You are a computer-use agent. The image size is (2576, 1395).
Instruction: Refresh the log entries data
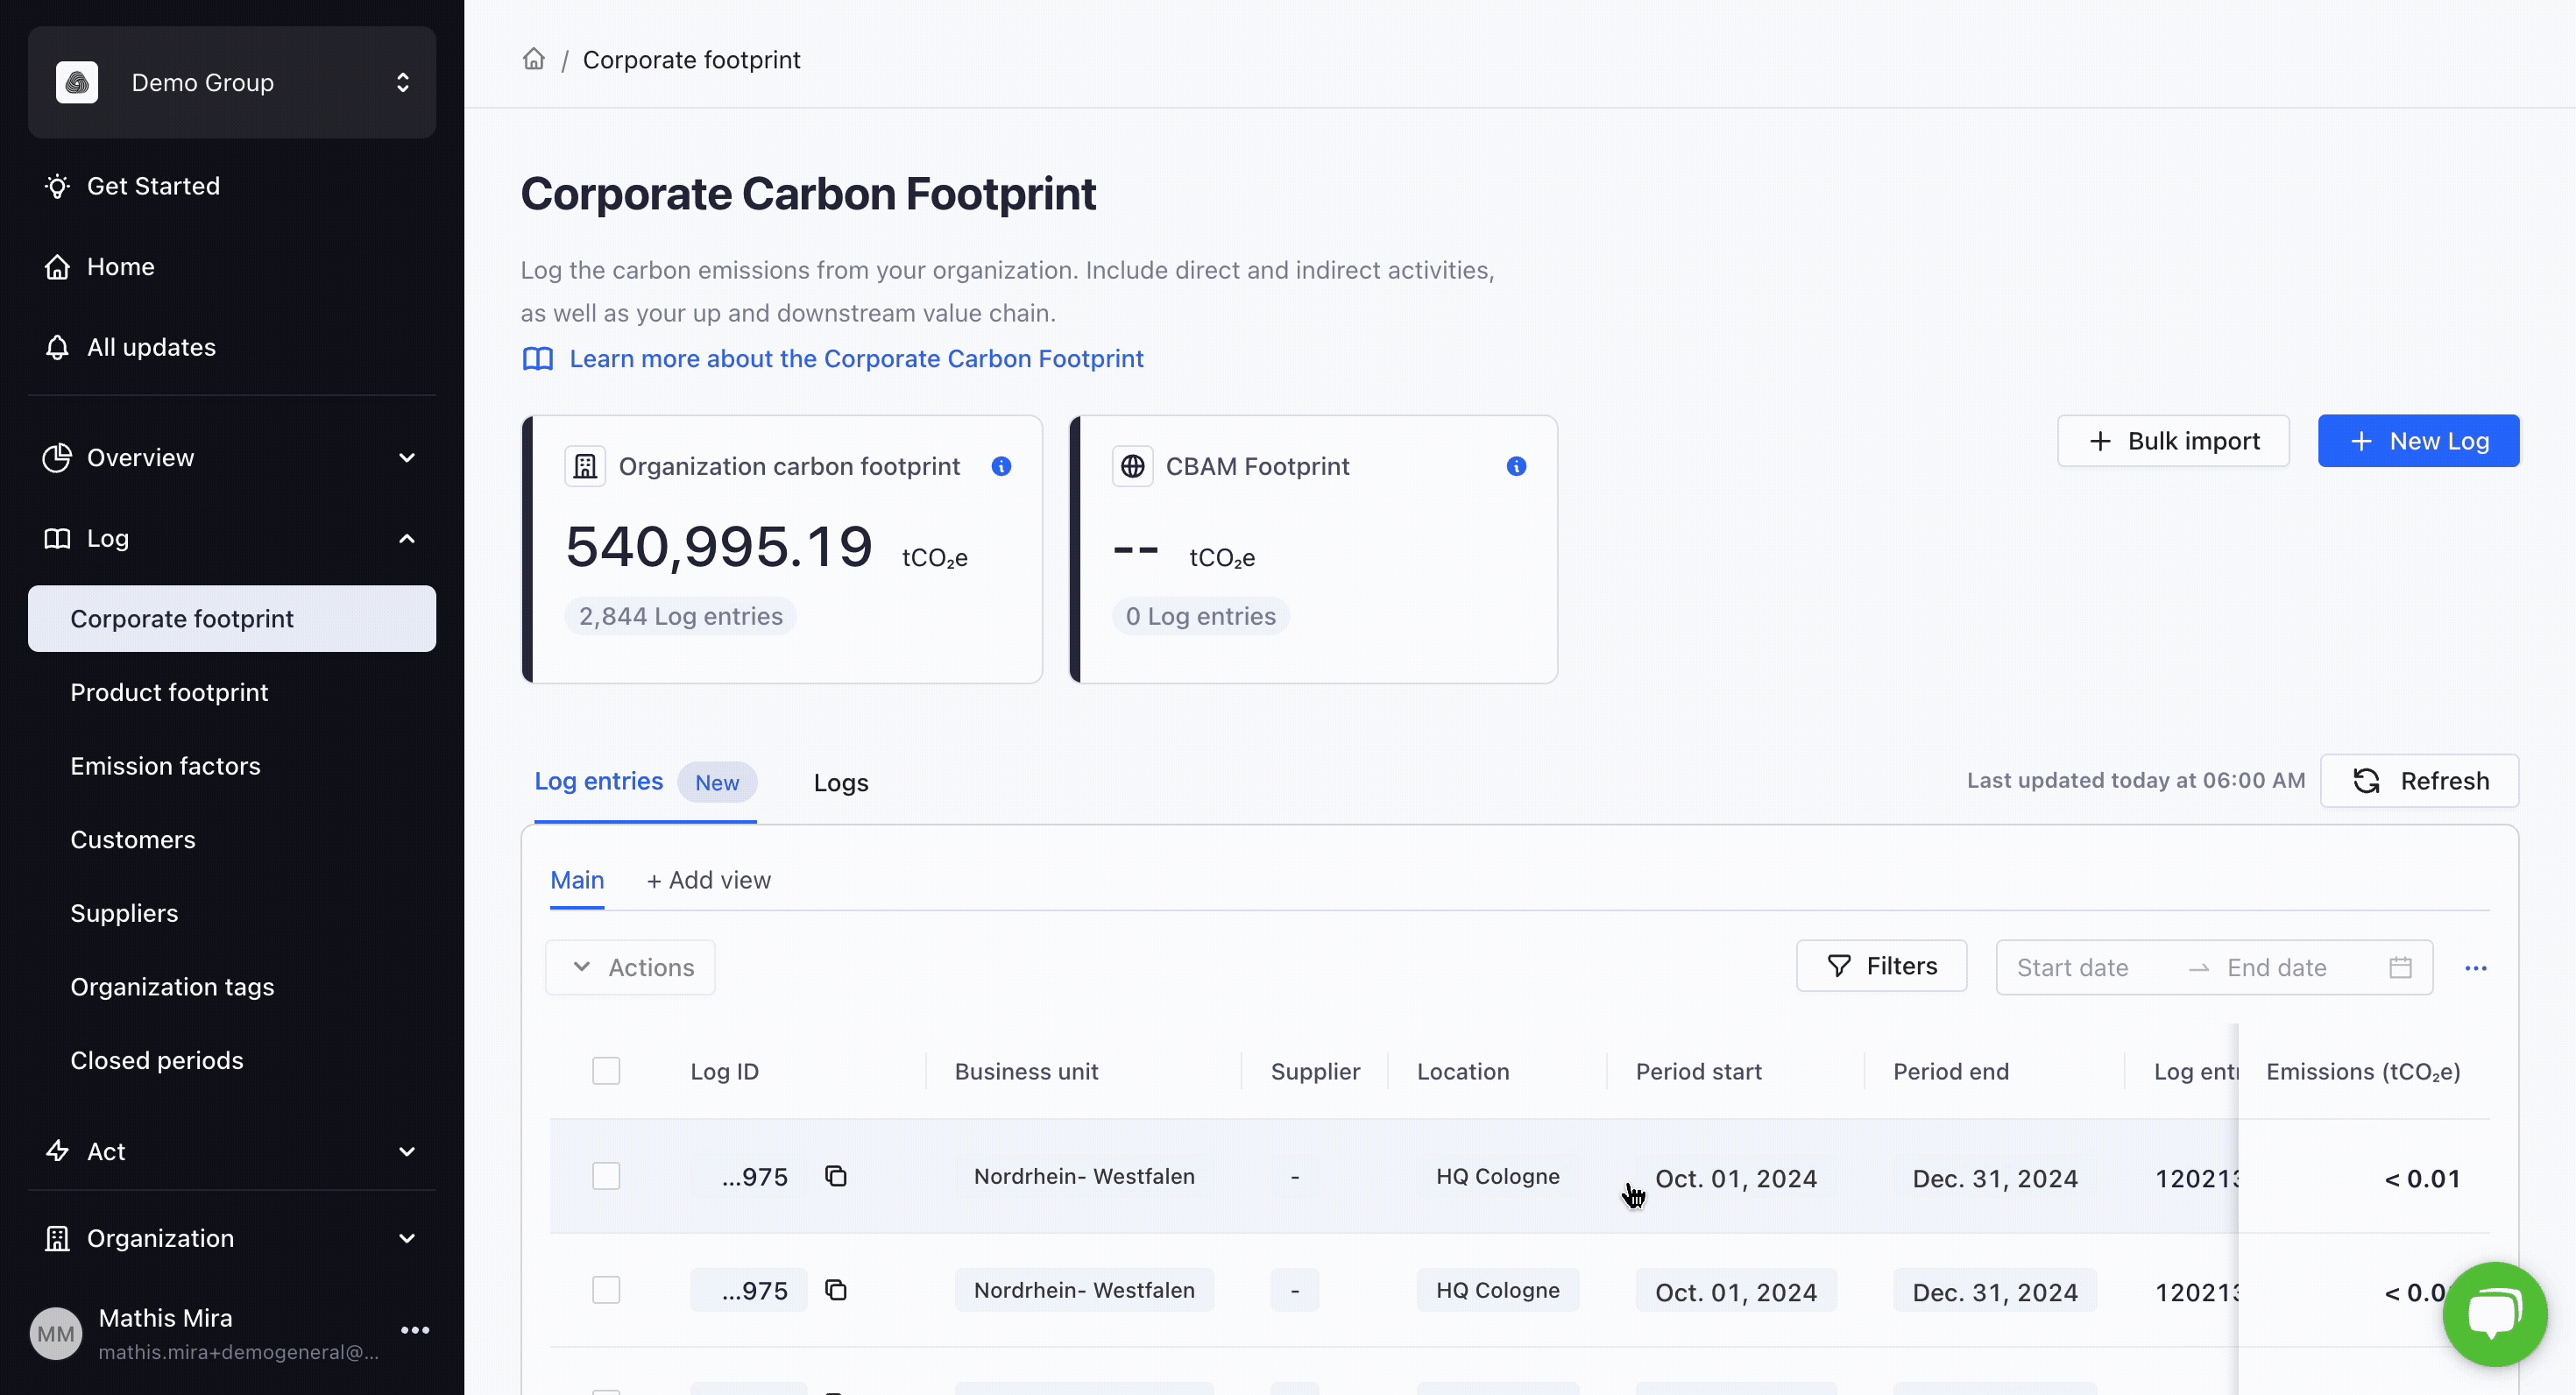(2419, 781)
